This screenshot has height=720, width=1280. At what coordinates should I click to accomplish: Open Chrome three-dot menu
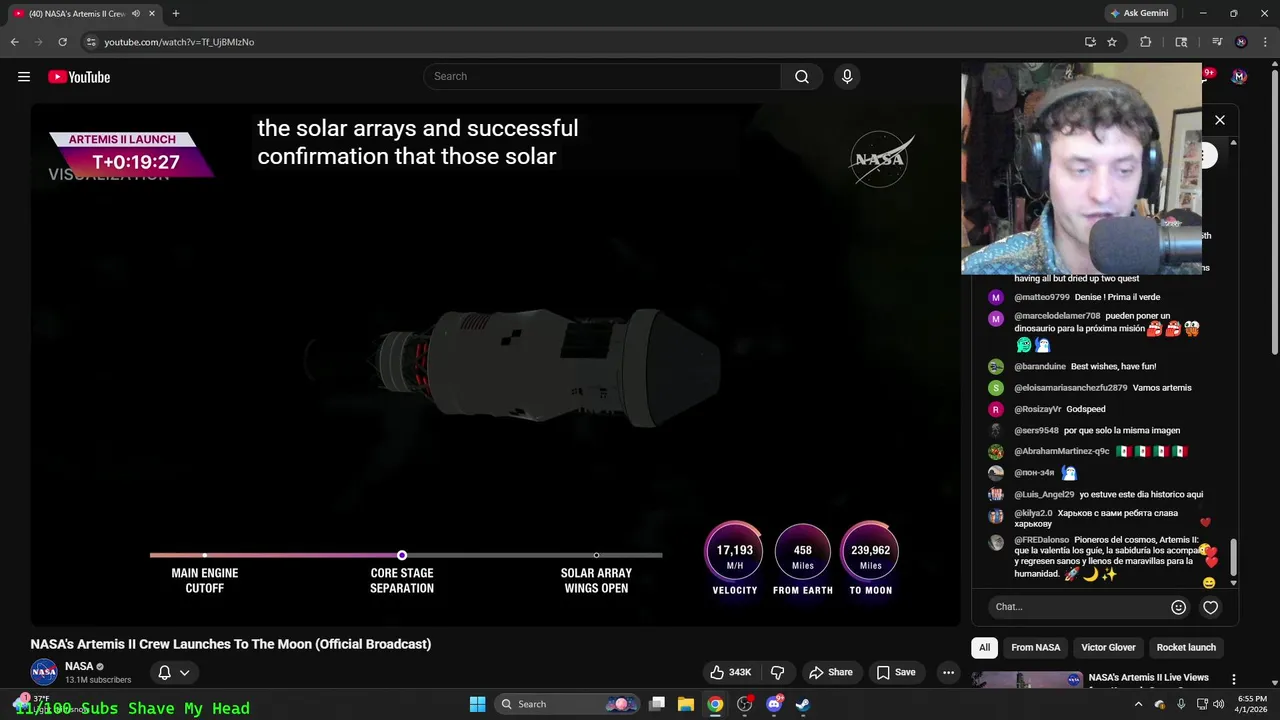point(1265,42)
